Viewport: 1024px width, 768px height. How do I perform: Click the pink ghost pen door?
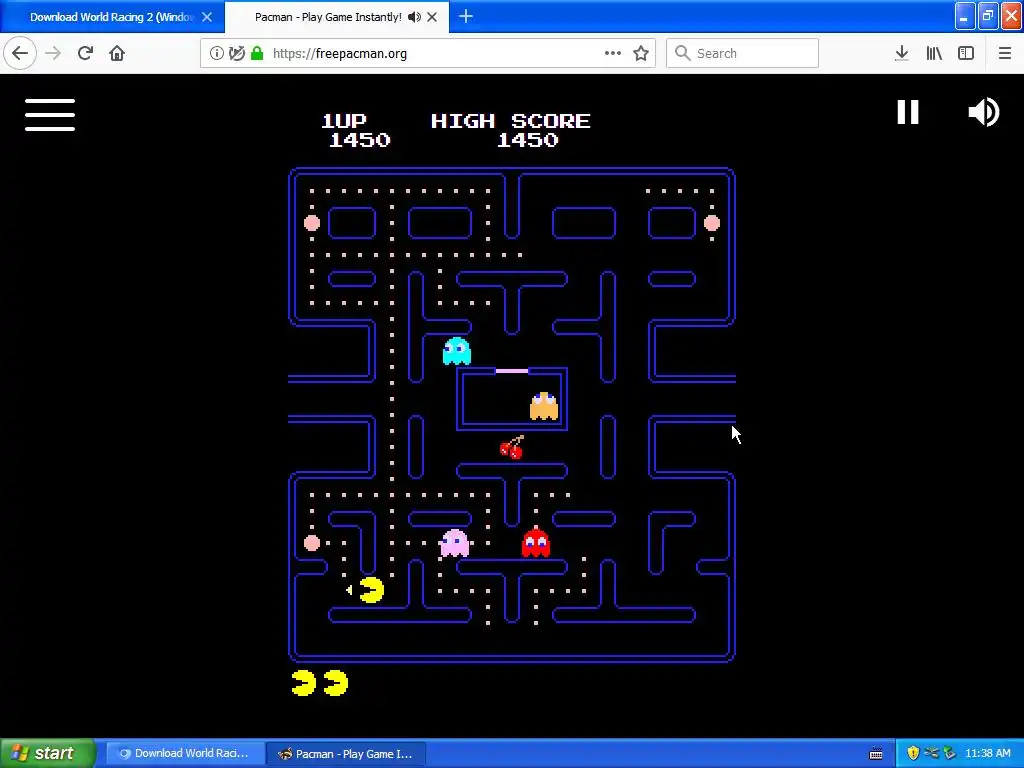512,371
